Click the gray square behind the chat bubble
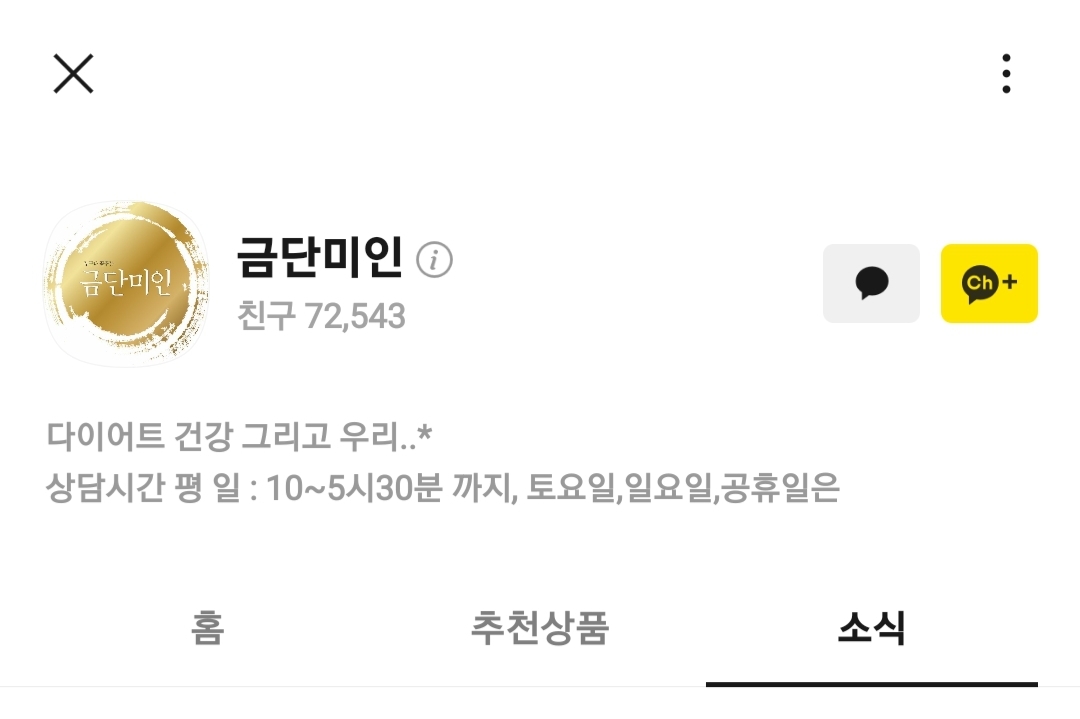The width and height of the screenshot is (1080, 719). pyautogui.click(x=871, y=283)
